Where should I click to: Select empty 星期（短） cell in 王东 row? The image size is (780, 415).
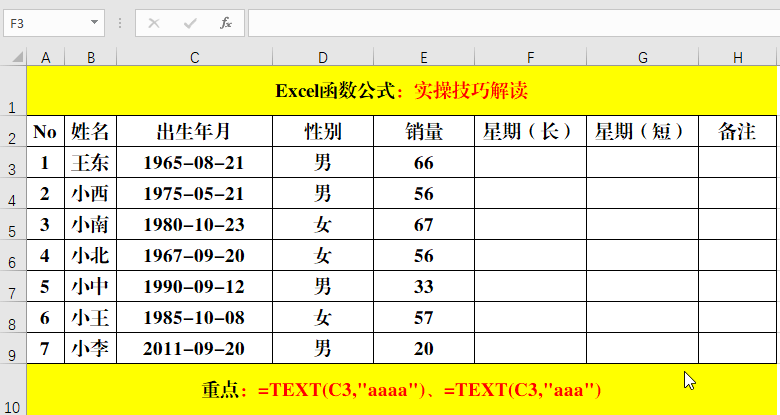pos(643,162)
